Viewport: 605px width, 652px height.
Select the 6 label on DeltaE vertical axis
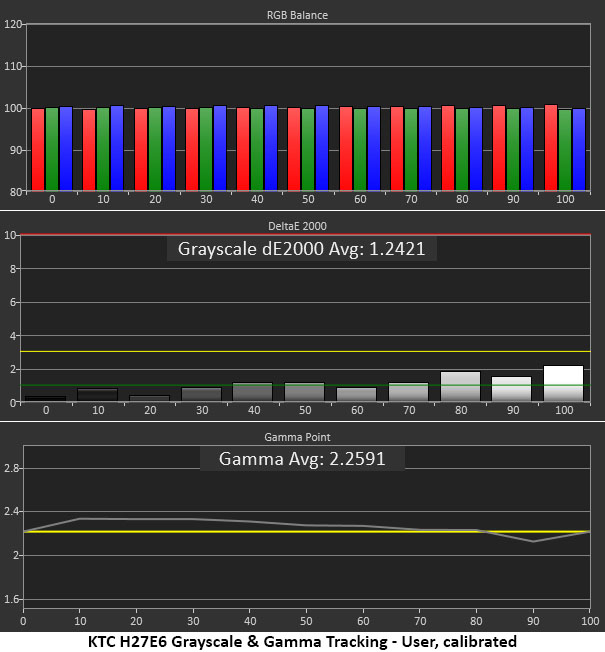[13, 302]
